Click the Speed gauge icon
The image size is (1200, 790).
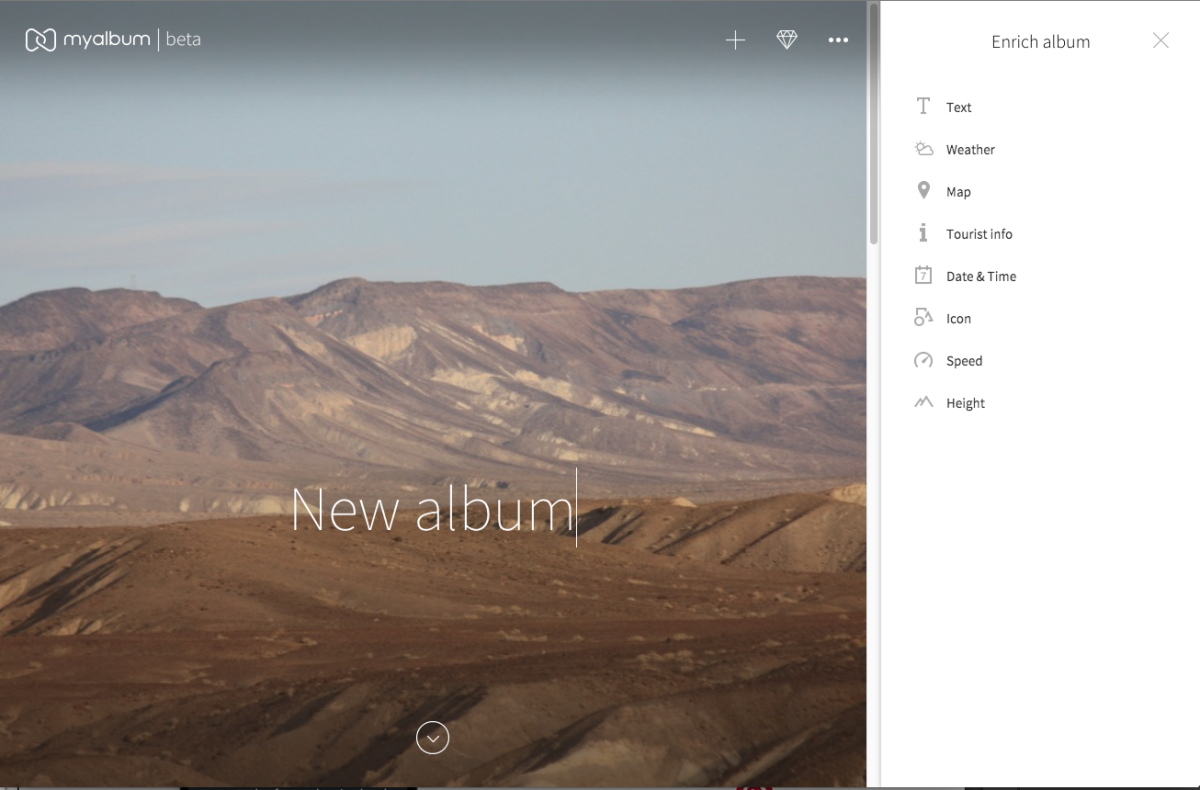click(923, 360)
